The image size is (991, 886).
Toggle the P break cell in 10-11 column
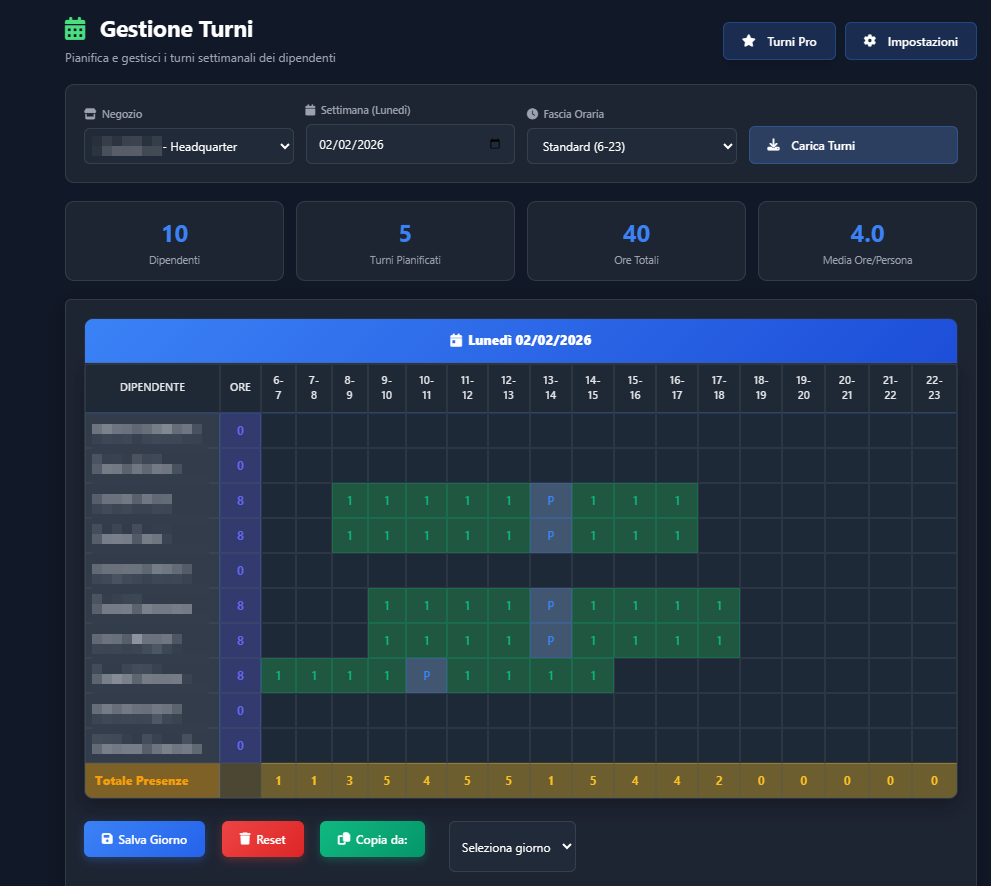coord(426,676)
